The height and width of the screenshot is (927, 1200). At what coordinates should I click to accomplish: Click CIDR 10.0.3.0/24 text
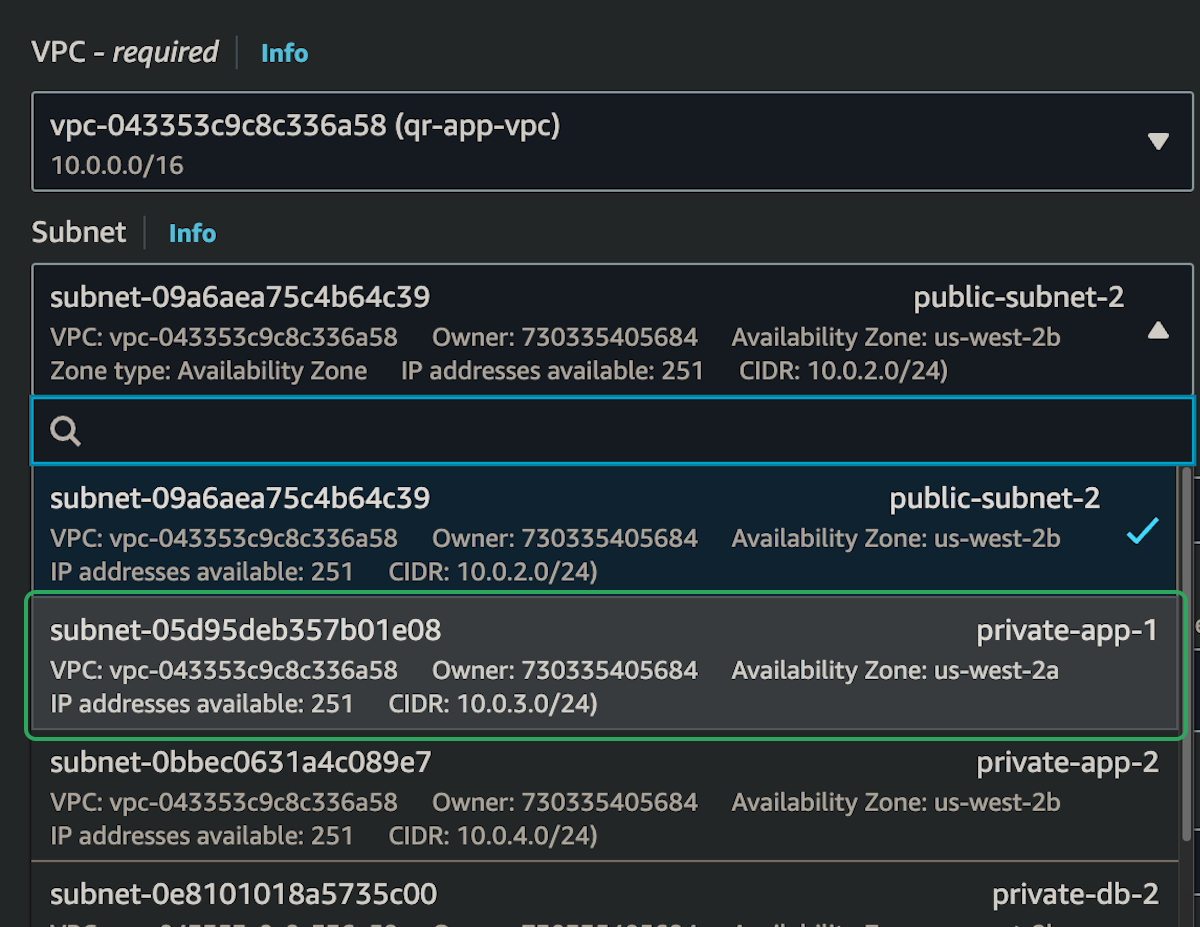(493, 704)
